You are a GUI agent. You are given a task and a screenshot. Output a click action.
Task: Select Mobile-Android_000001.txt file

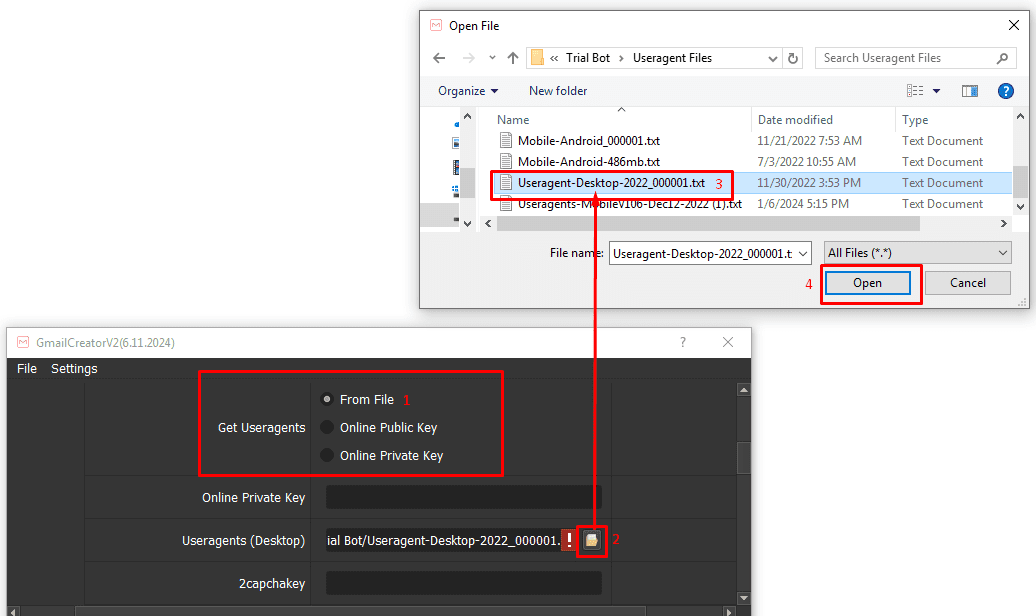[x=589, y=141]
